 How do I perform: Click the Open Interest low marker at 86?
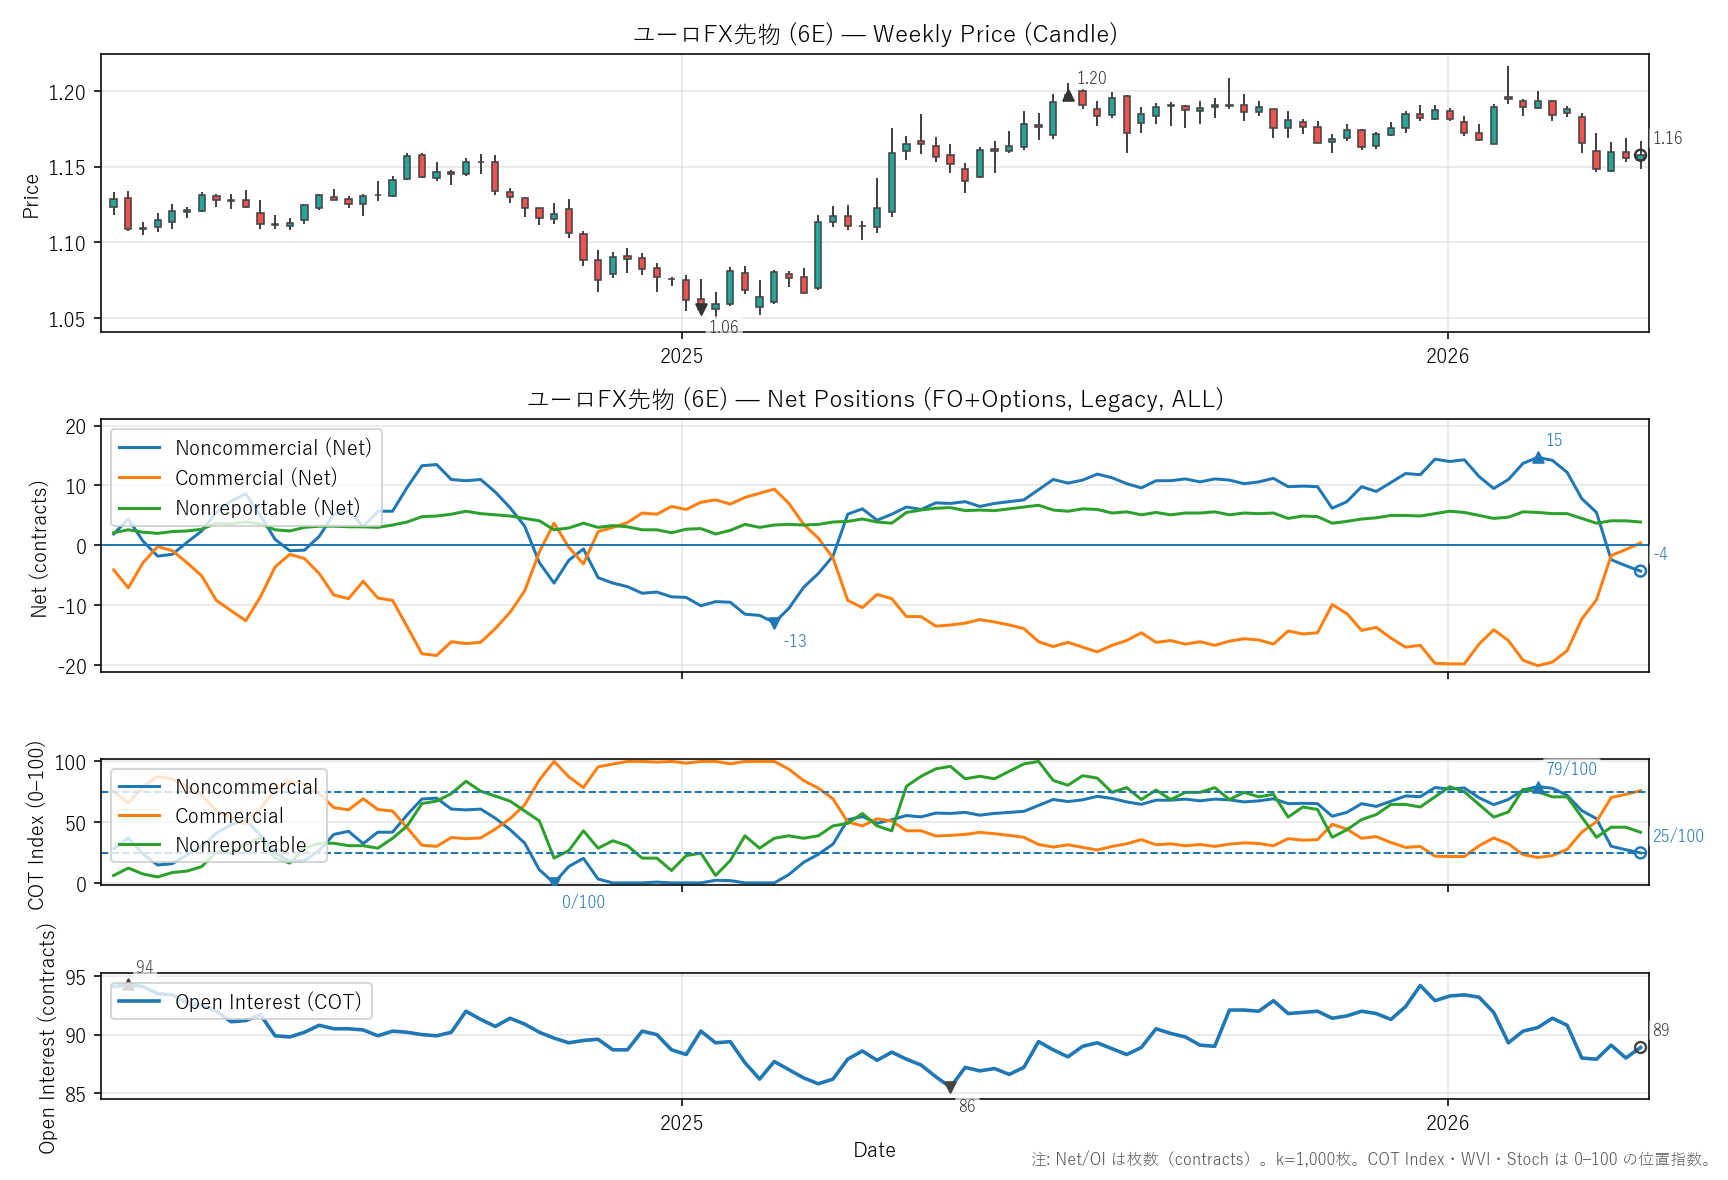[950, 1087]
